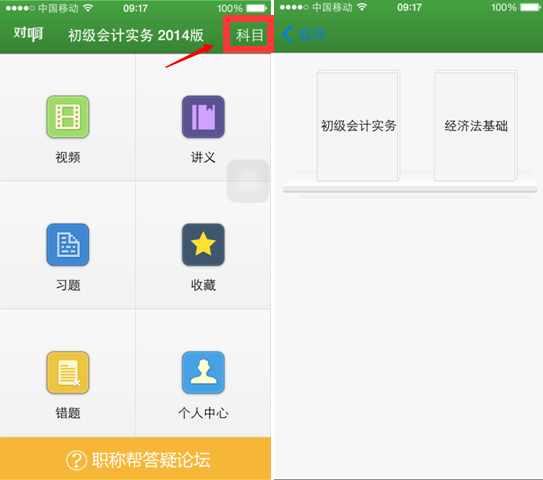This screenshot has width=543, height=480.
Task: Open the 个人中心 profile icon
Action: pyautogui.click(x=203, y=372)
